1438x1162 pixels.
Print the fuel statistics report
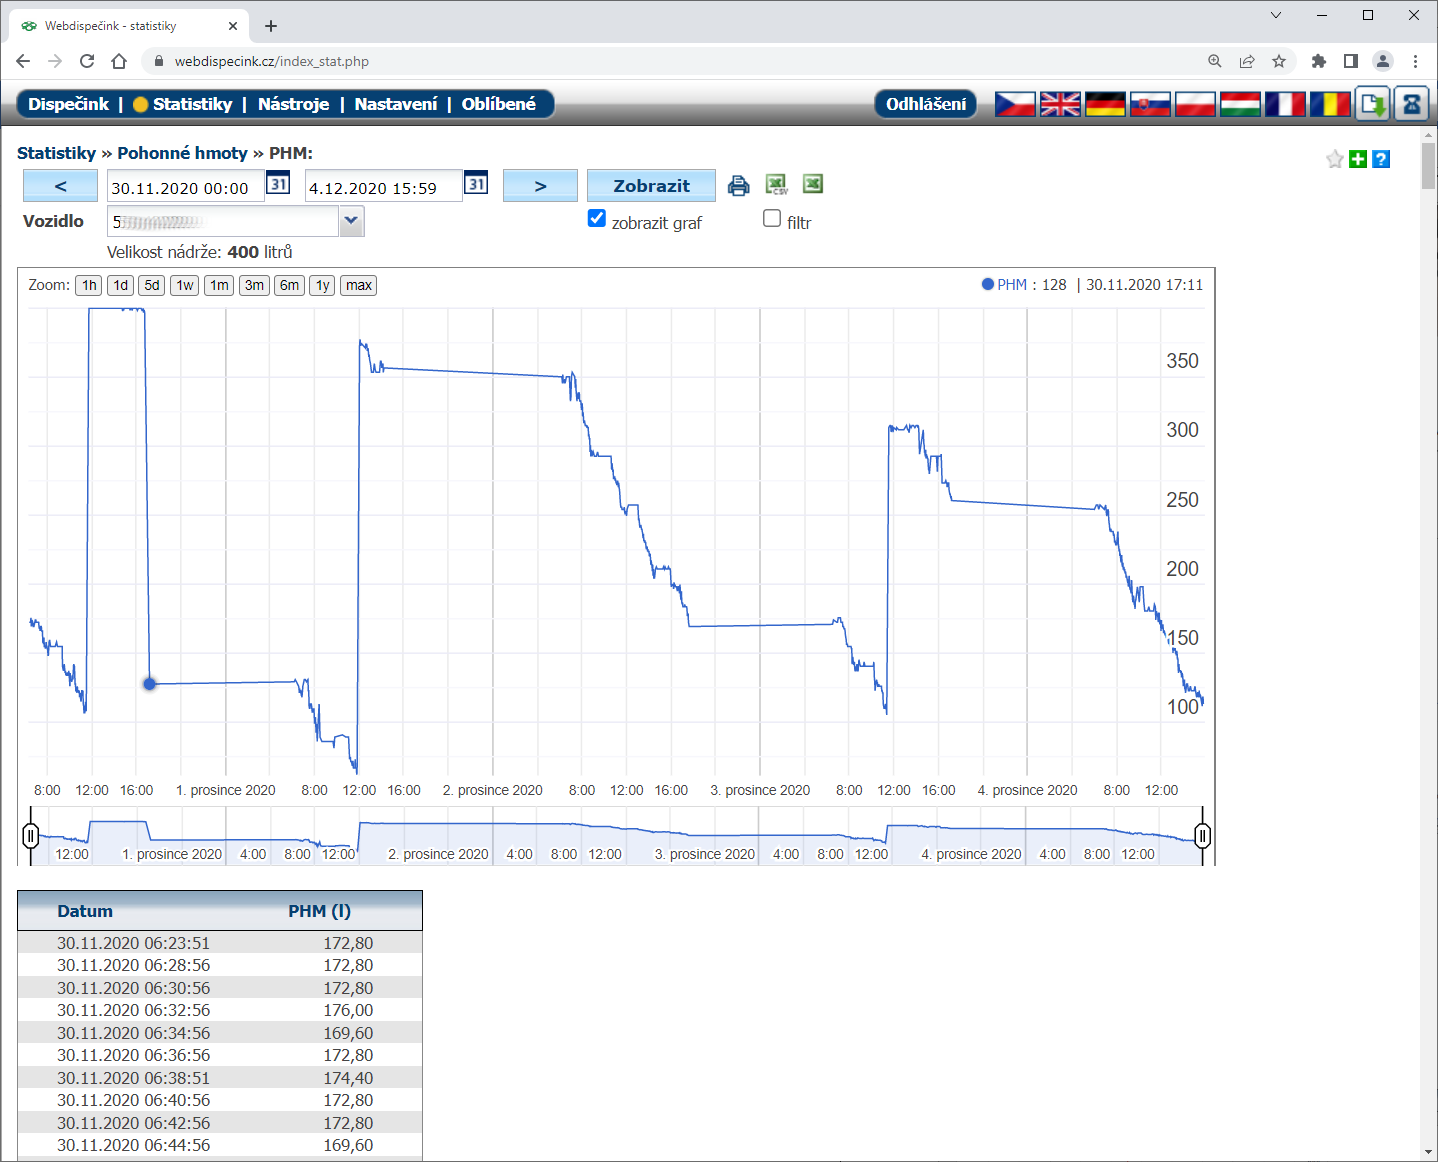pos(738,185)
